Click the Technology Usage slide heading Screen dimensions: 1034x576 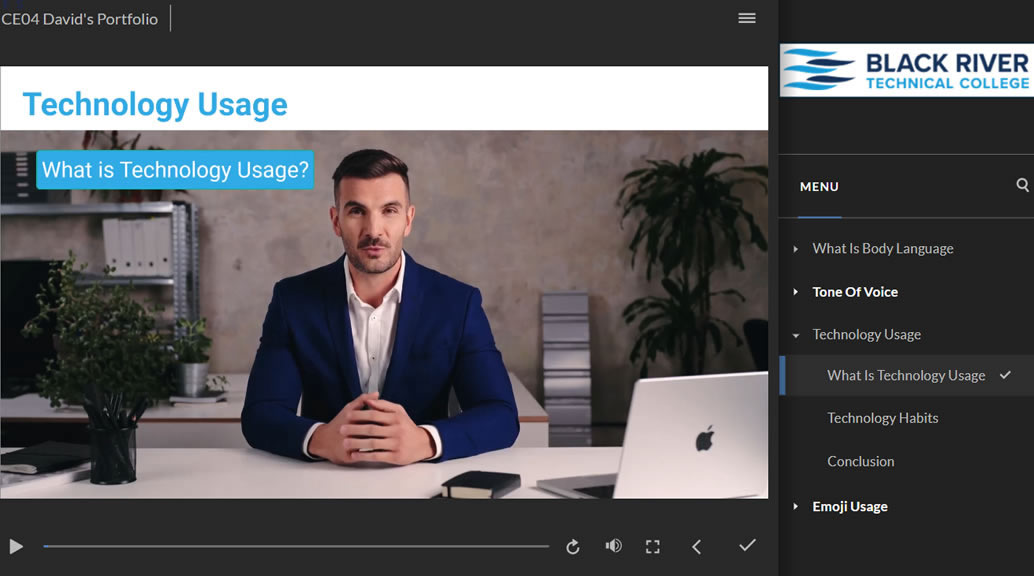coord(155,104)
